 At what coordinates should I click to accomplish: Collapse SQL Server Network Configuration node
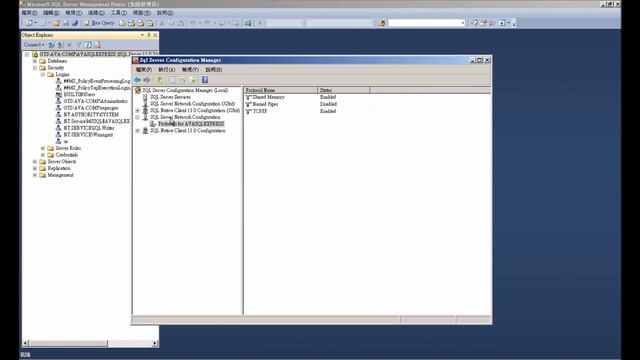click(x=138, y=117)
